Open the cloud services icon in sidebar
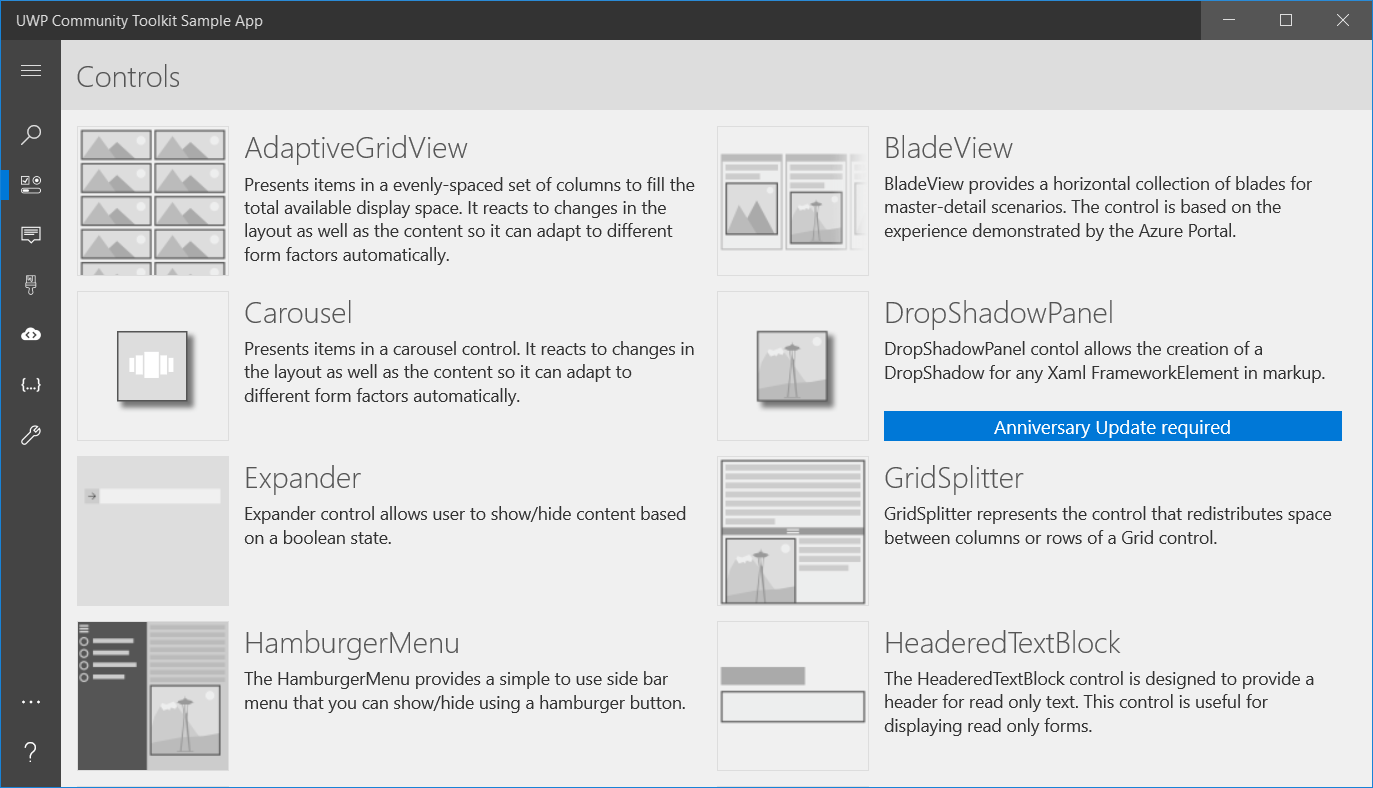Image resolution: width=1373 pixels, height=788 pixels. 31,335
